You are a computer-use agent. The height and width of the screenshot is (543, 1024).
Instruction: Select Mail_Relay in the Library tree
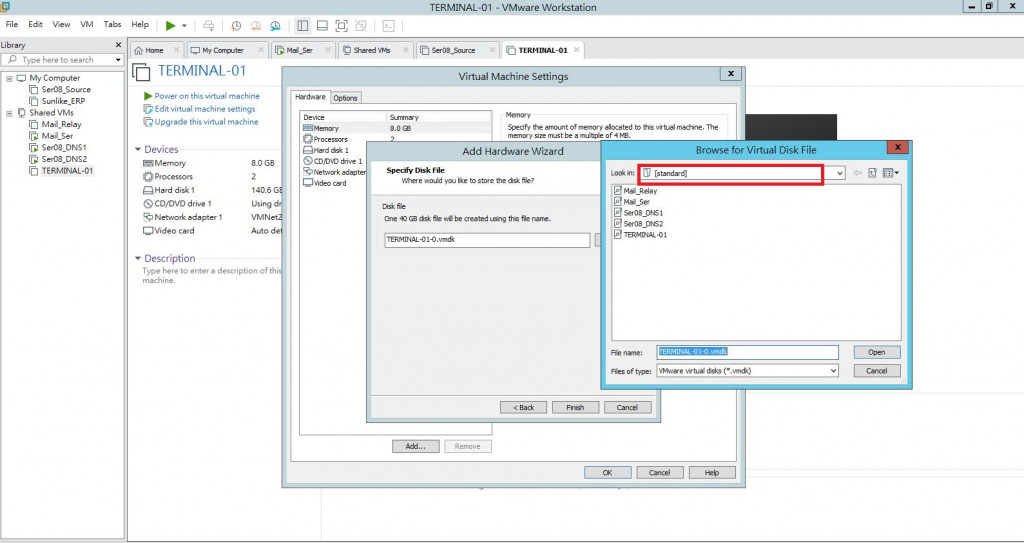[x=61, y=124]
